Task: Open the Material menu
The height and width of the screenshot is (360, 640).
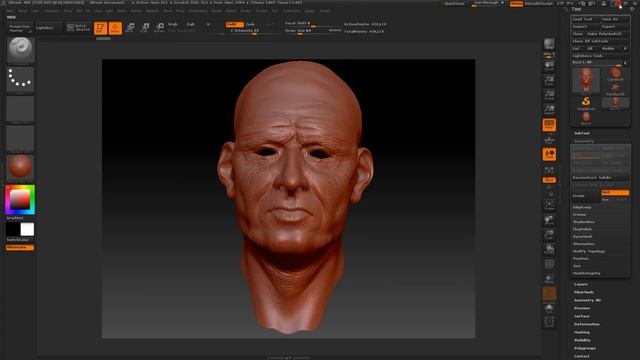Action: [152, 11]
